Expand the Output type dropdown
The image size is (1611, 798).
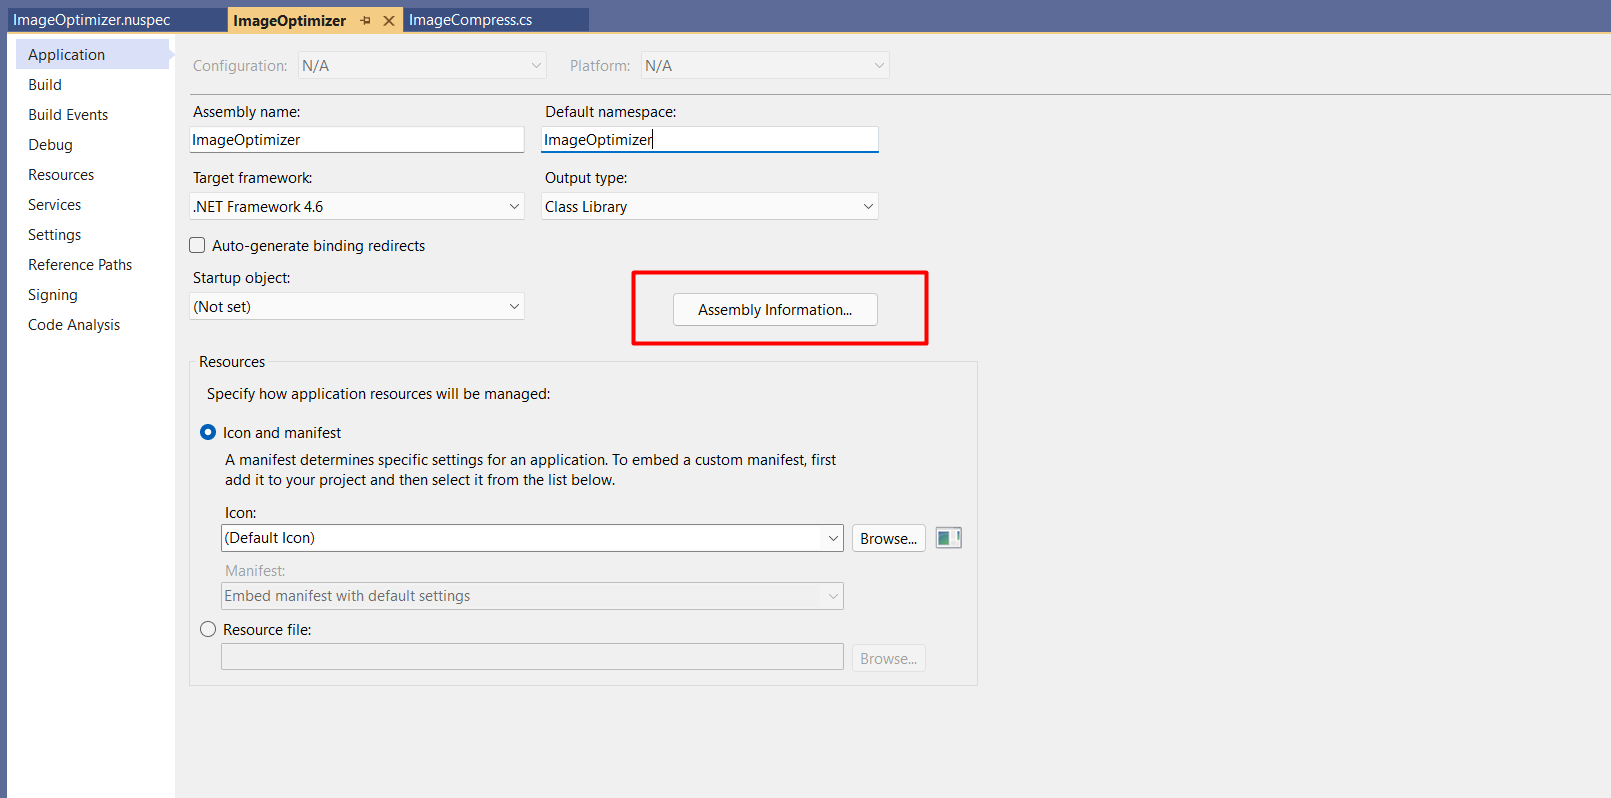[710, 206]
